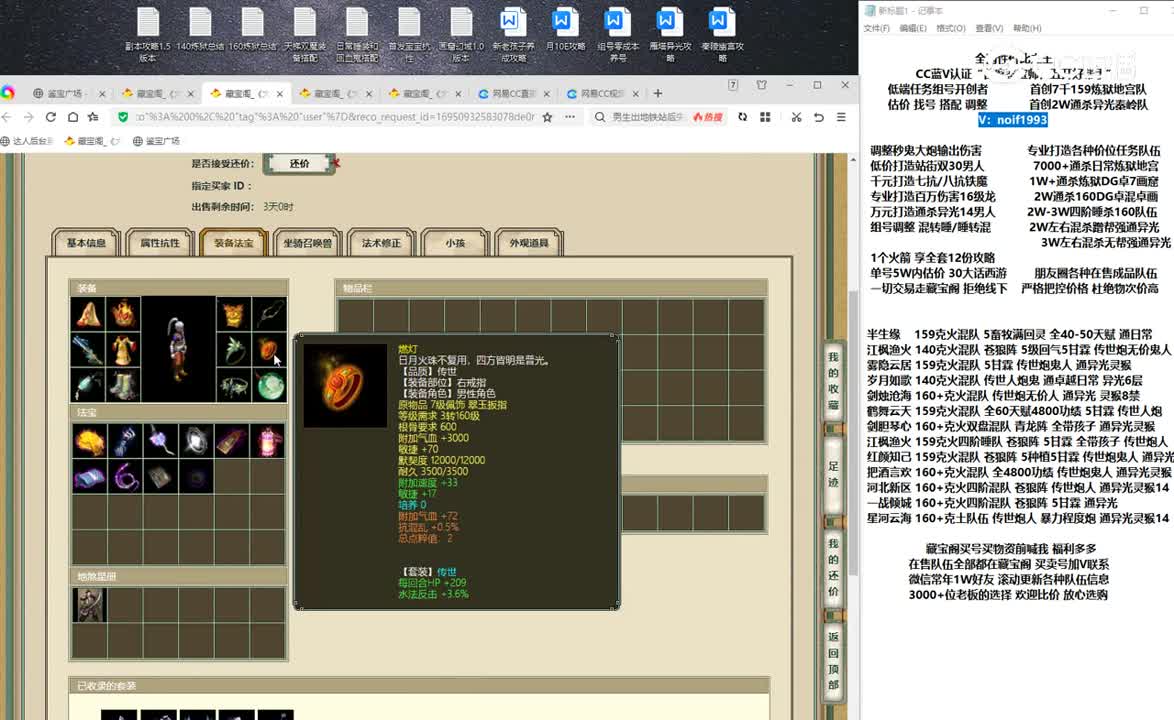
Task: Open the 鉴宝广场 bookmark in bookmarks bar
Action: [156, 141]
